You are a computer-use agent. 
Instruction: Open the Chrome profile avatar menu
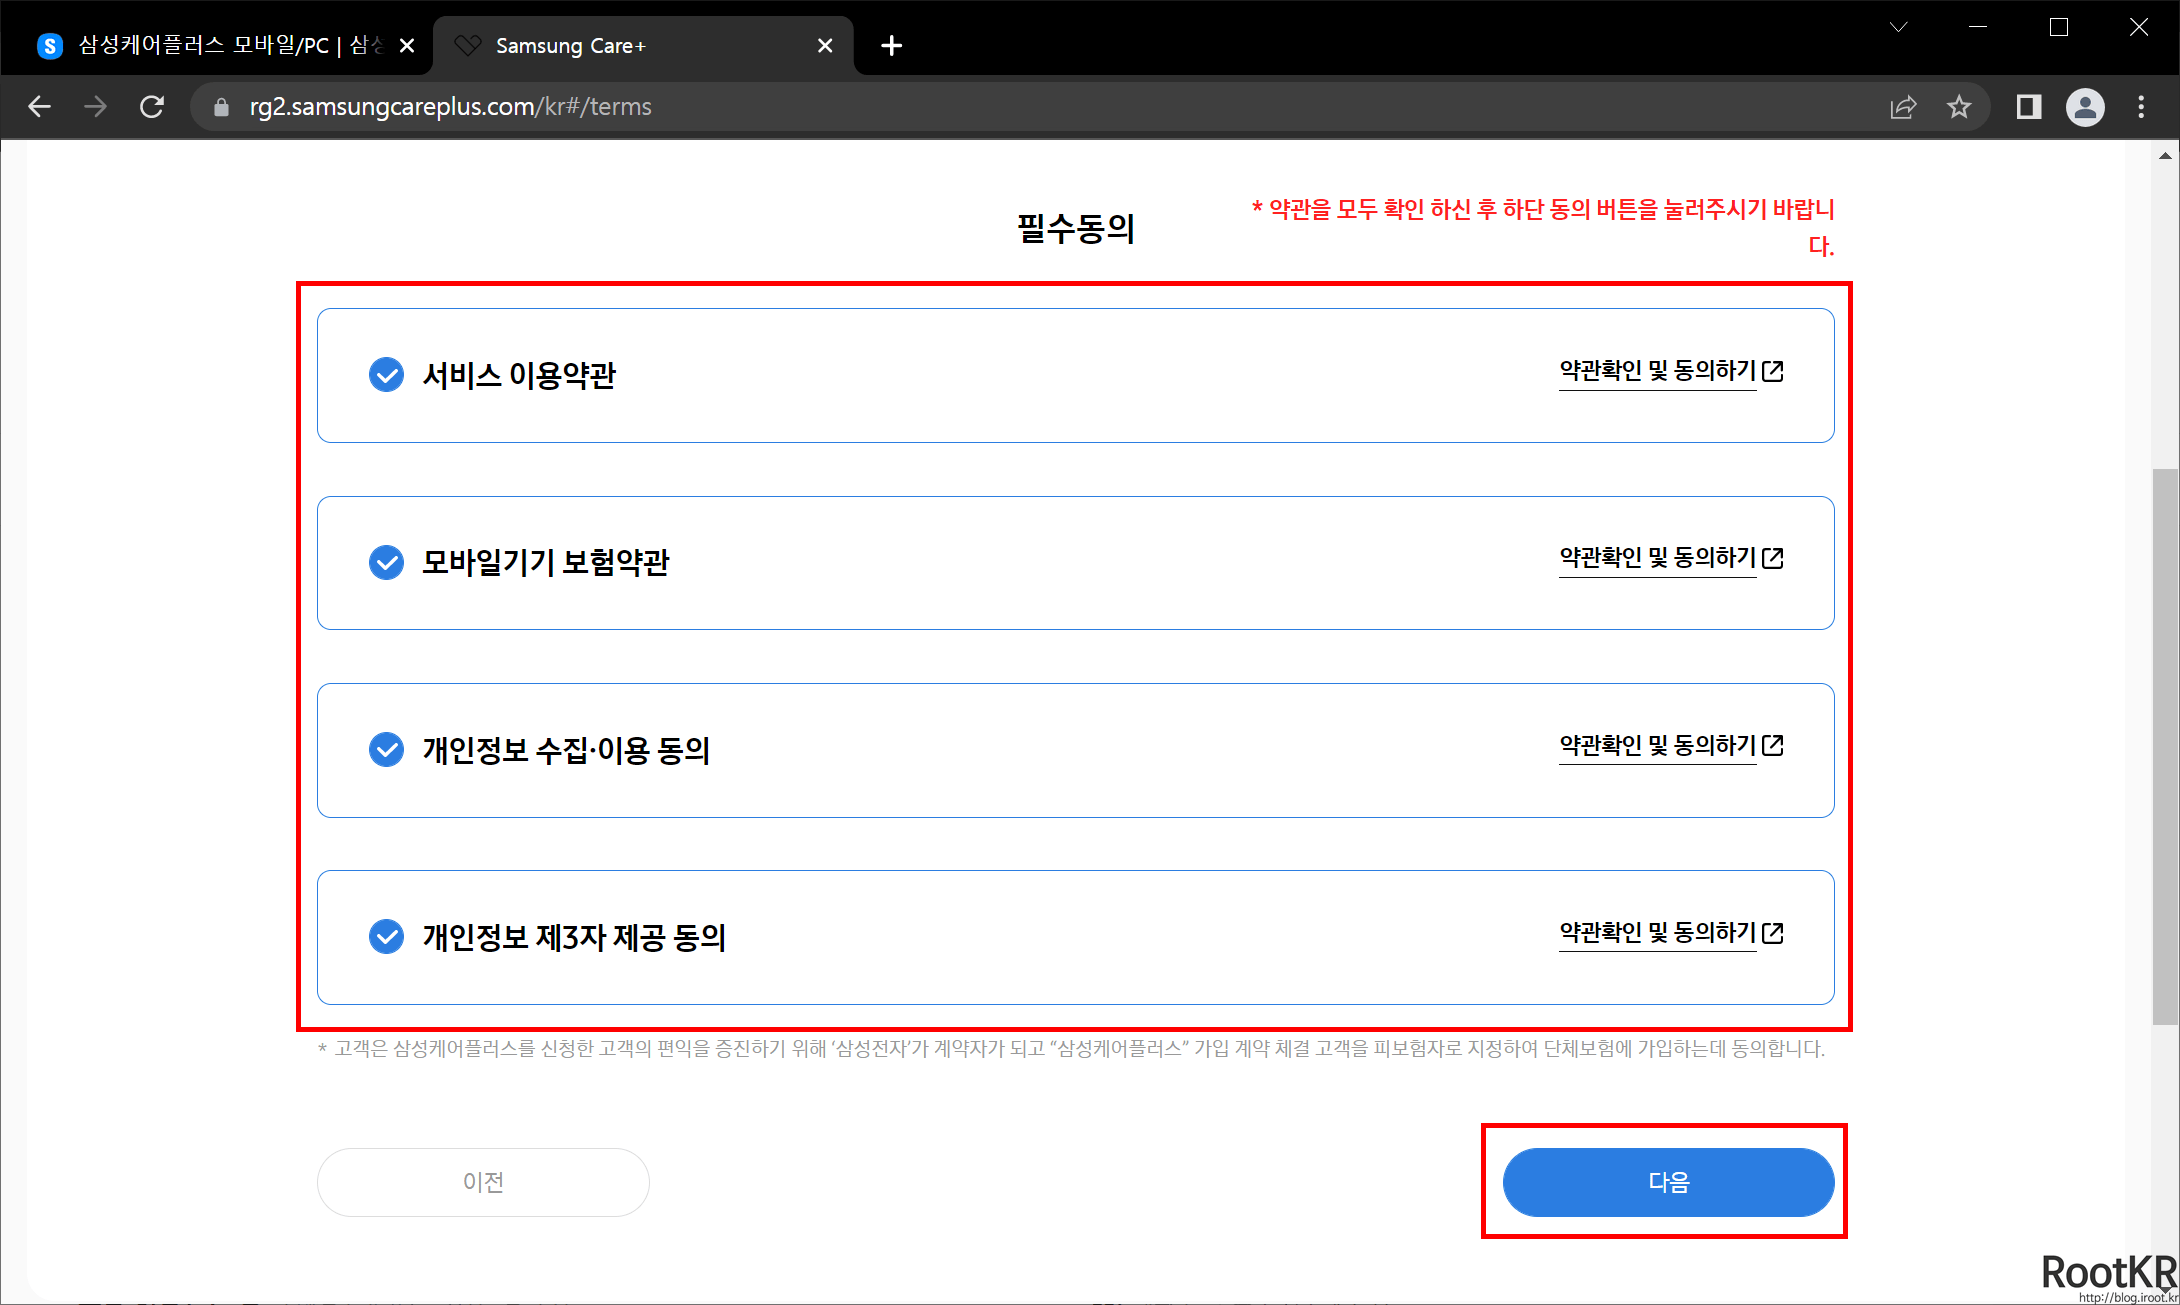click(x=2085, y=107)
